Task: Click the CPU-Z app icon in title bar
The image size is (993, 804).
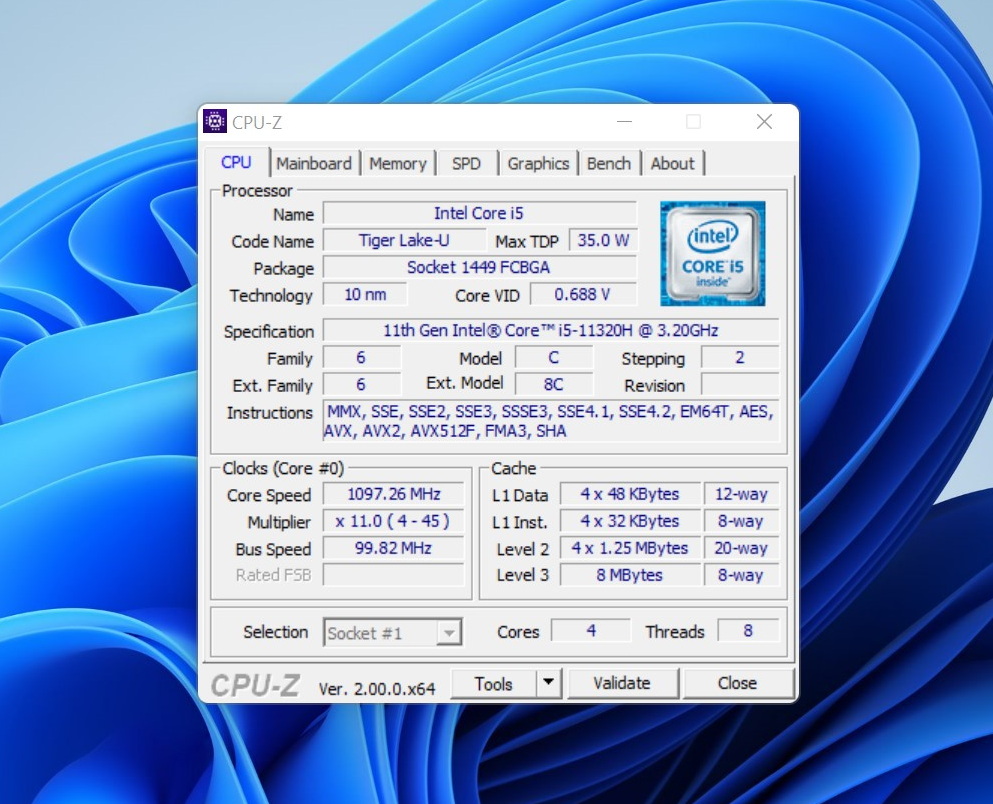Action: coord(215,121)
